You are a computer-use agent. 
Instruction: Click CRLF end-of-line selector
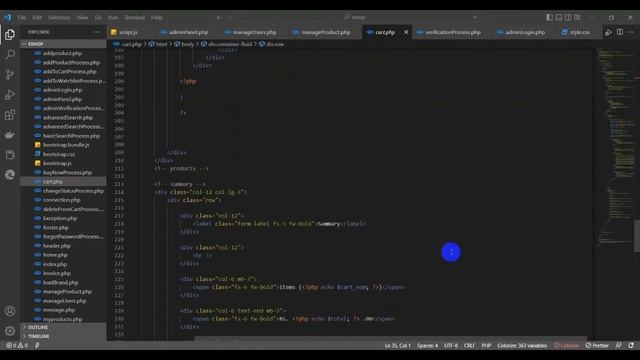(x=469, y=345)
